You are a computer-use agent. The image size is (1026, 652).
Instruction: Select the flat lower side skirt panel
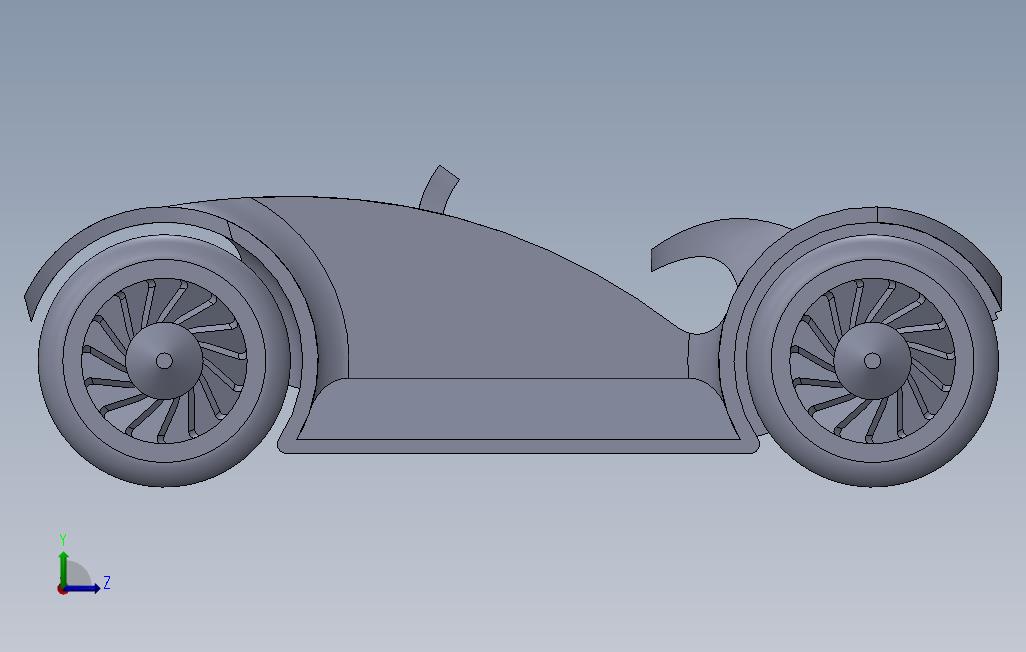[x=517, y=409]
